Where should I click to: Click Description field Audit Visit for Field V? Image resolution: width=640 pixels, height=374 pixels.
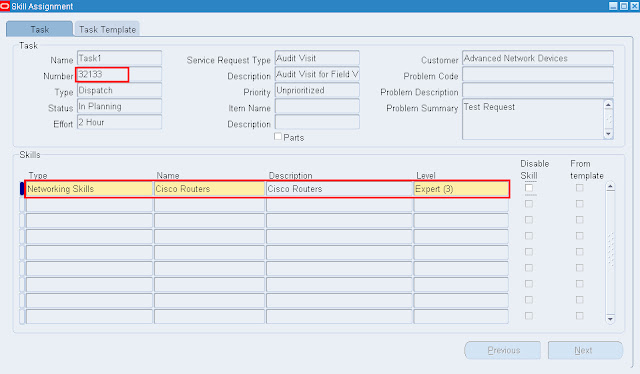coord(317,74)
